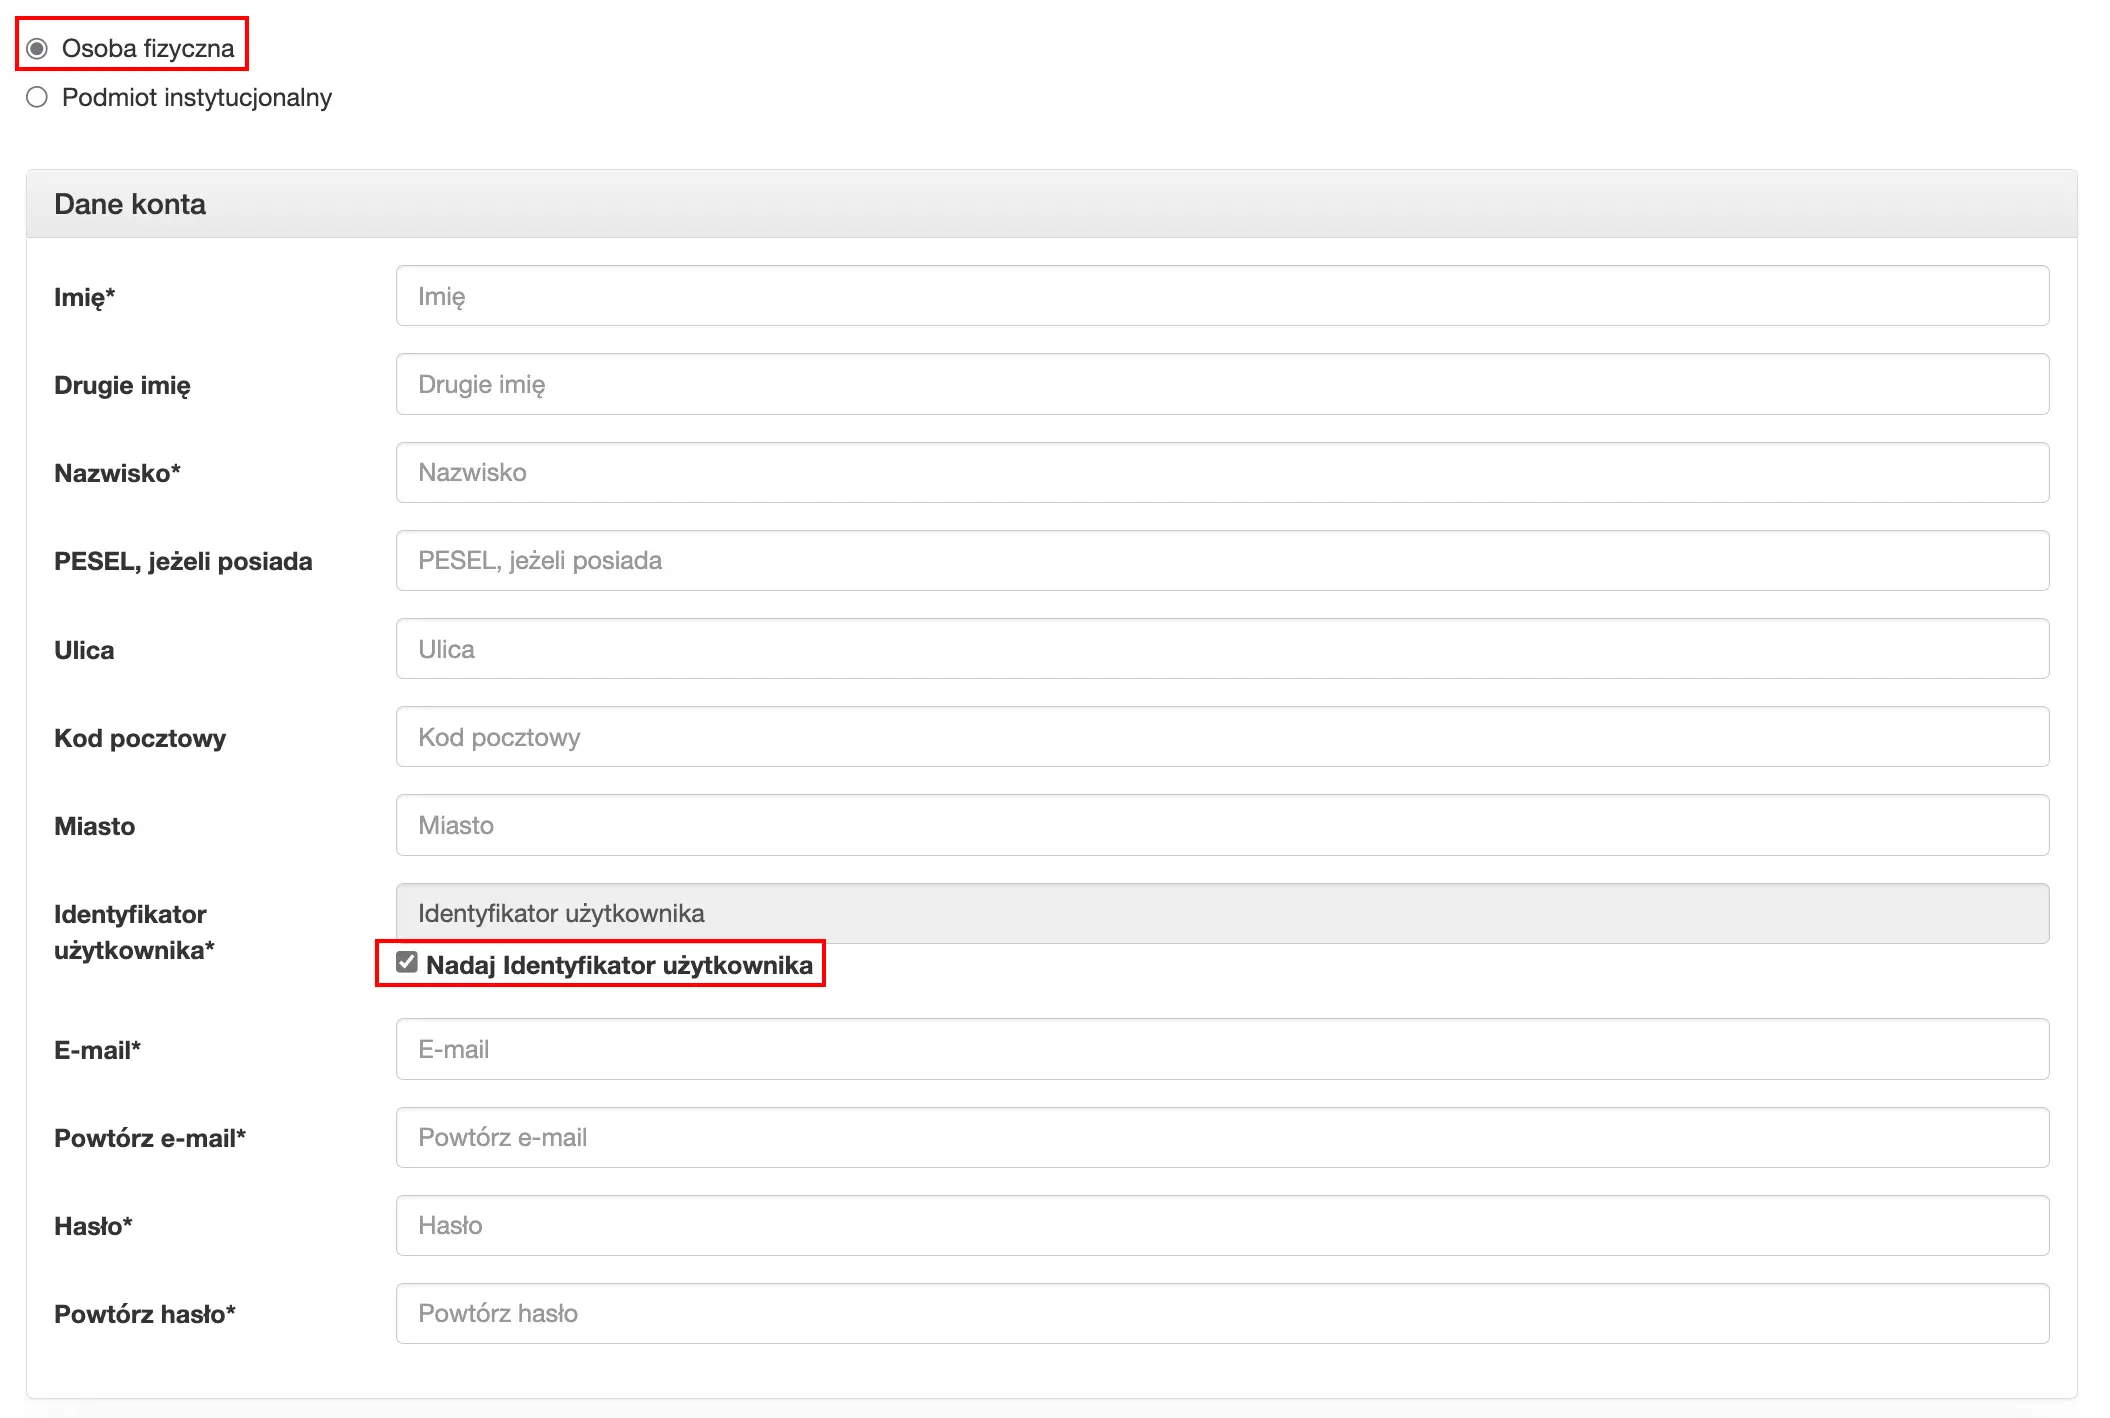2110x1418 pixels.
Task: Click the Miasto input box
Action: (1221, 825)
